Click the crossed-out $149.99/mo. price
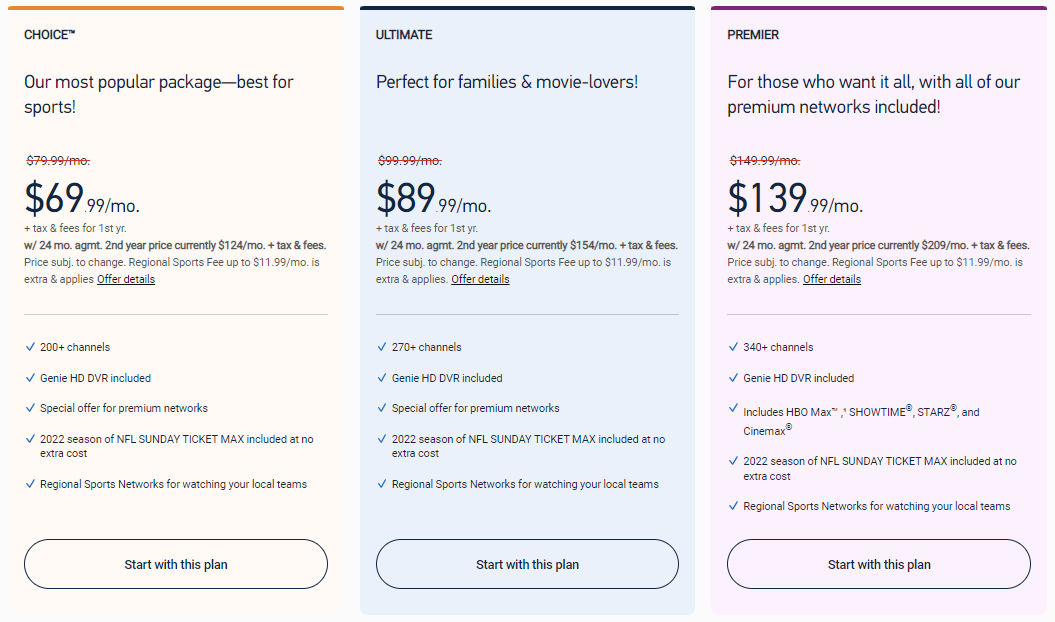 coord(764,161)
